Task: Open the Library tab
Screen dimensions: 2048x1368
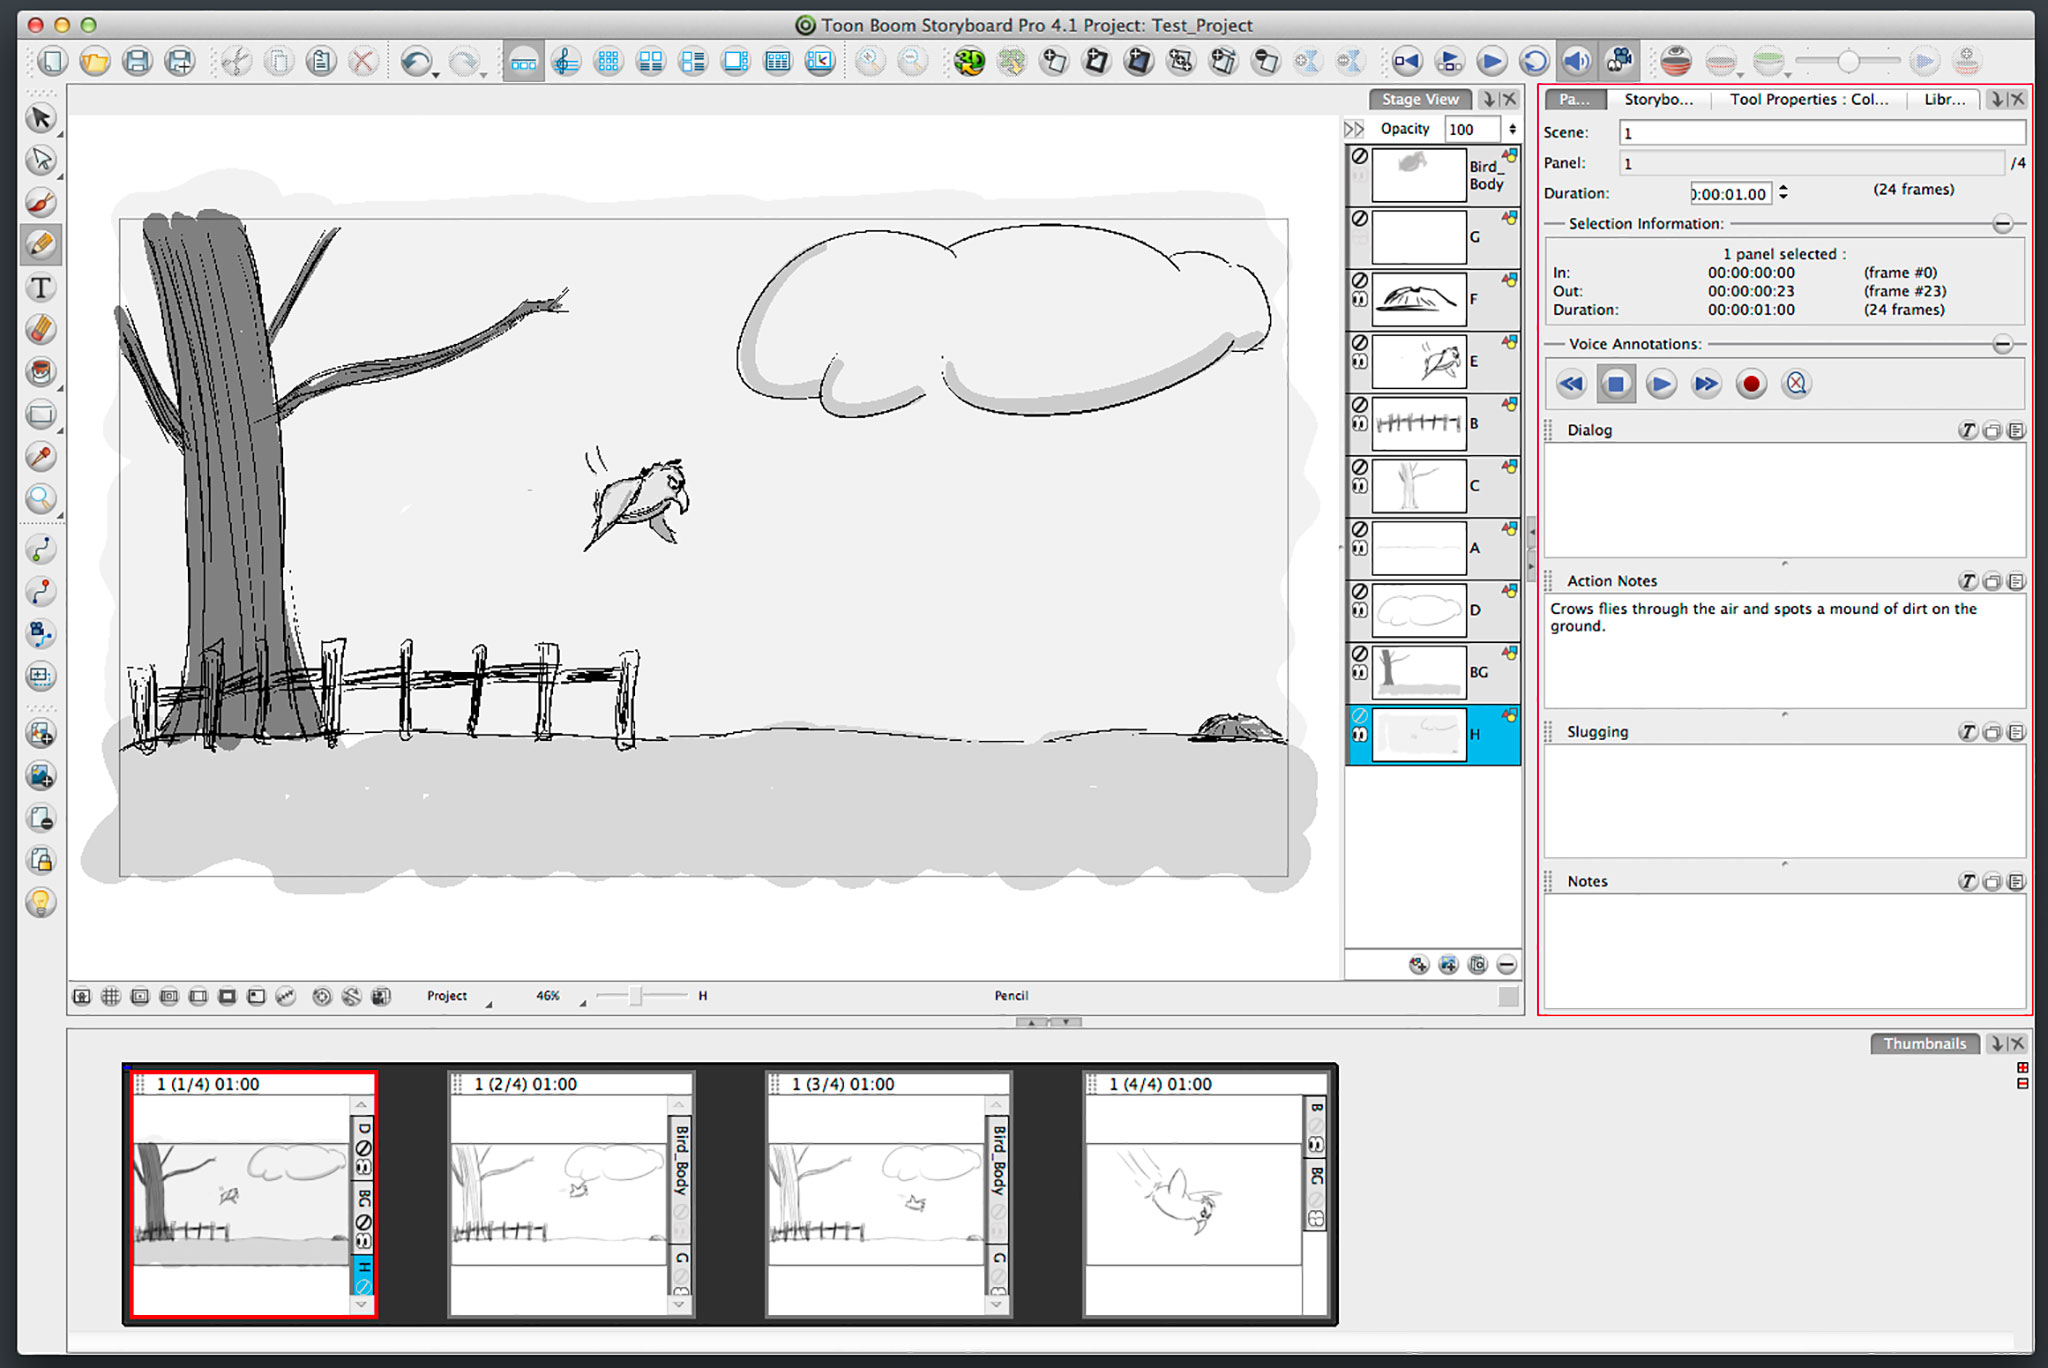Action: point(1944,99)
